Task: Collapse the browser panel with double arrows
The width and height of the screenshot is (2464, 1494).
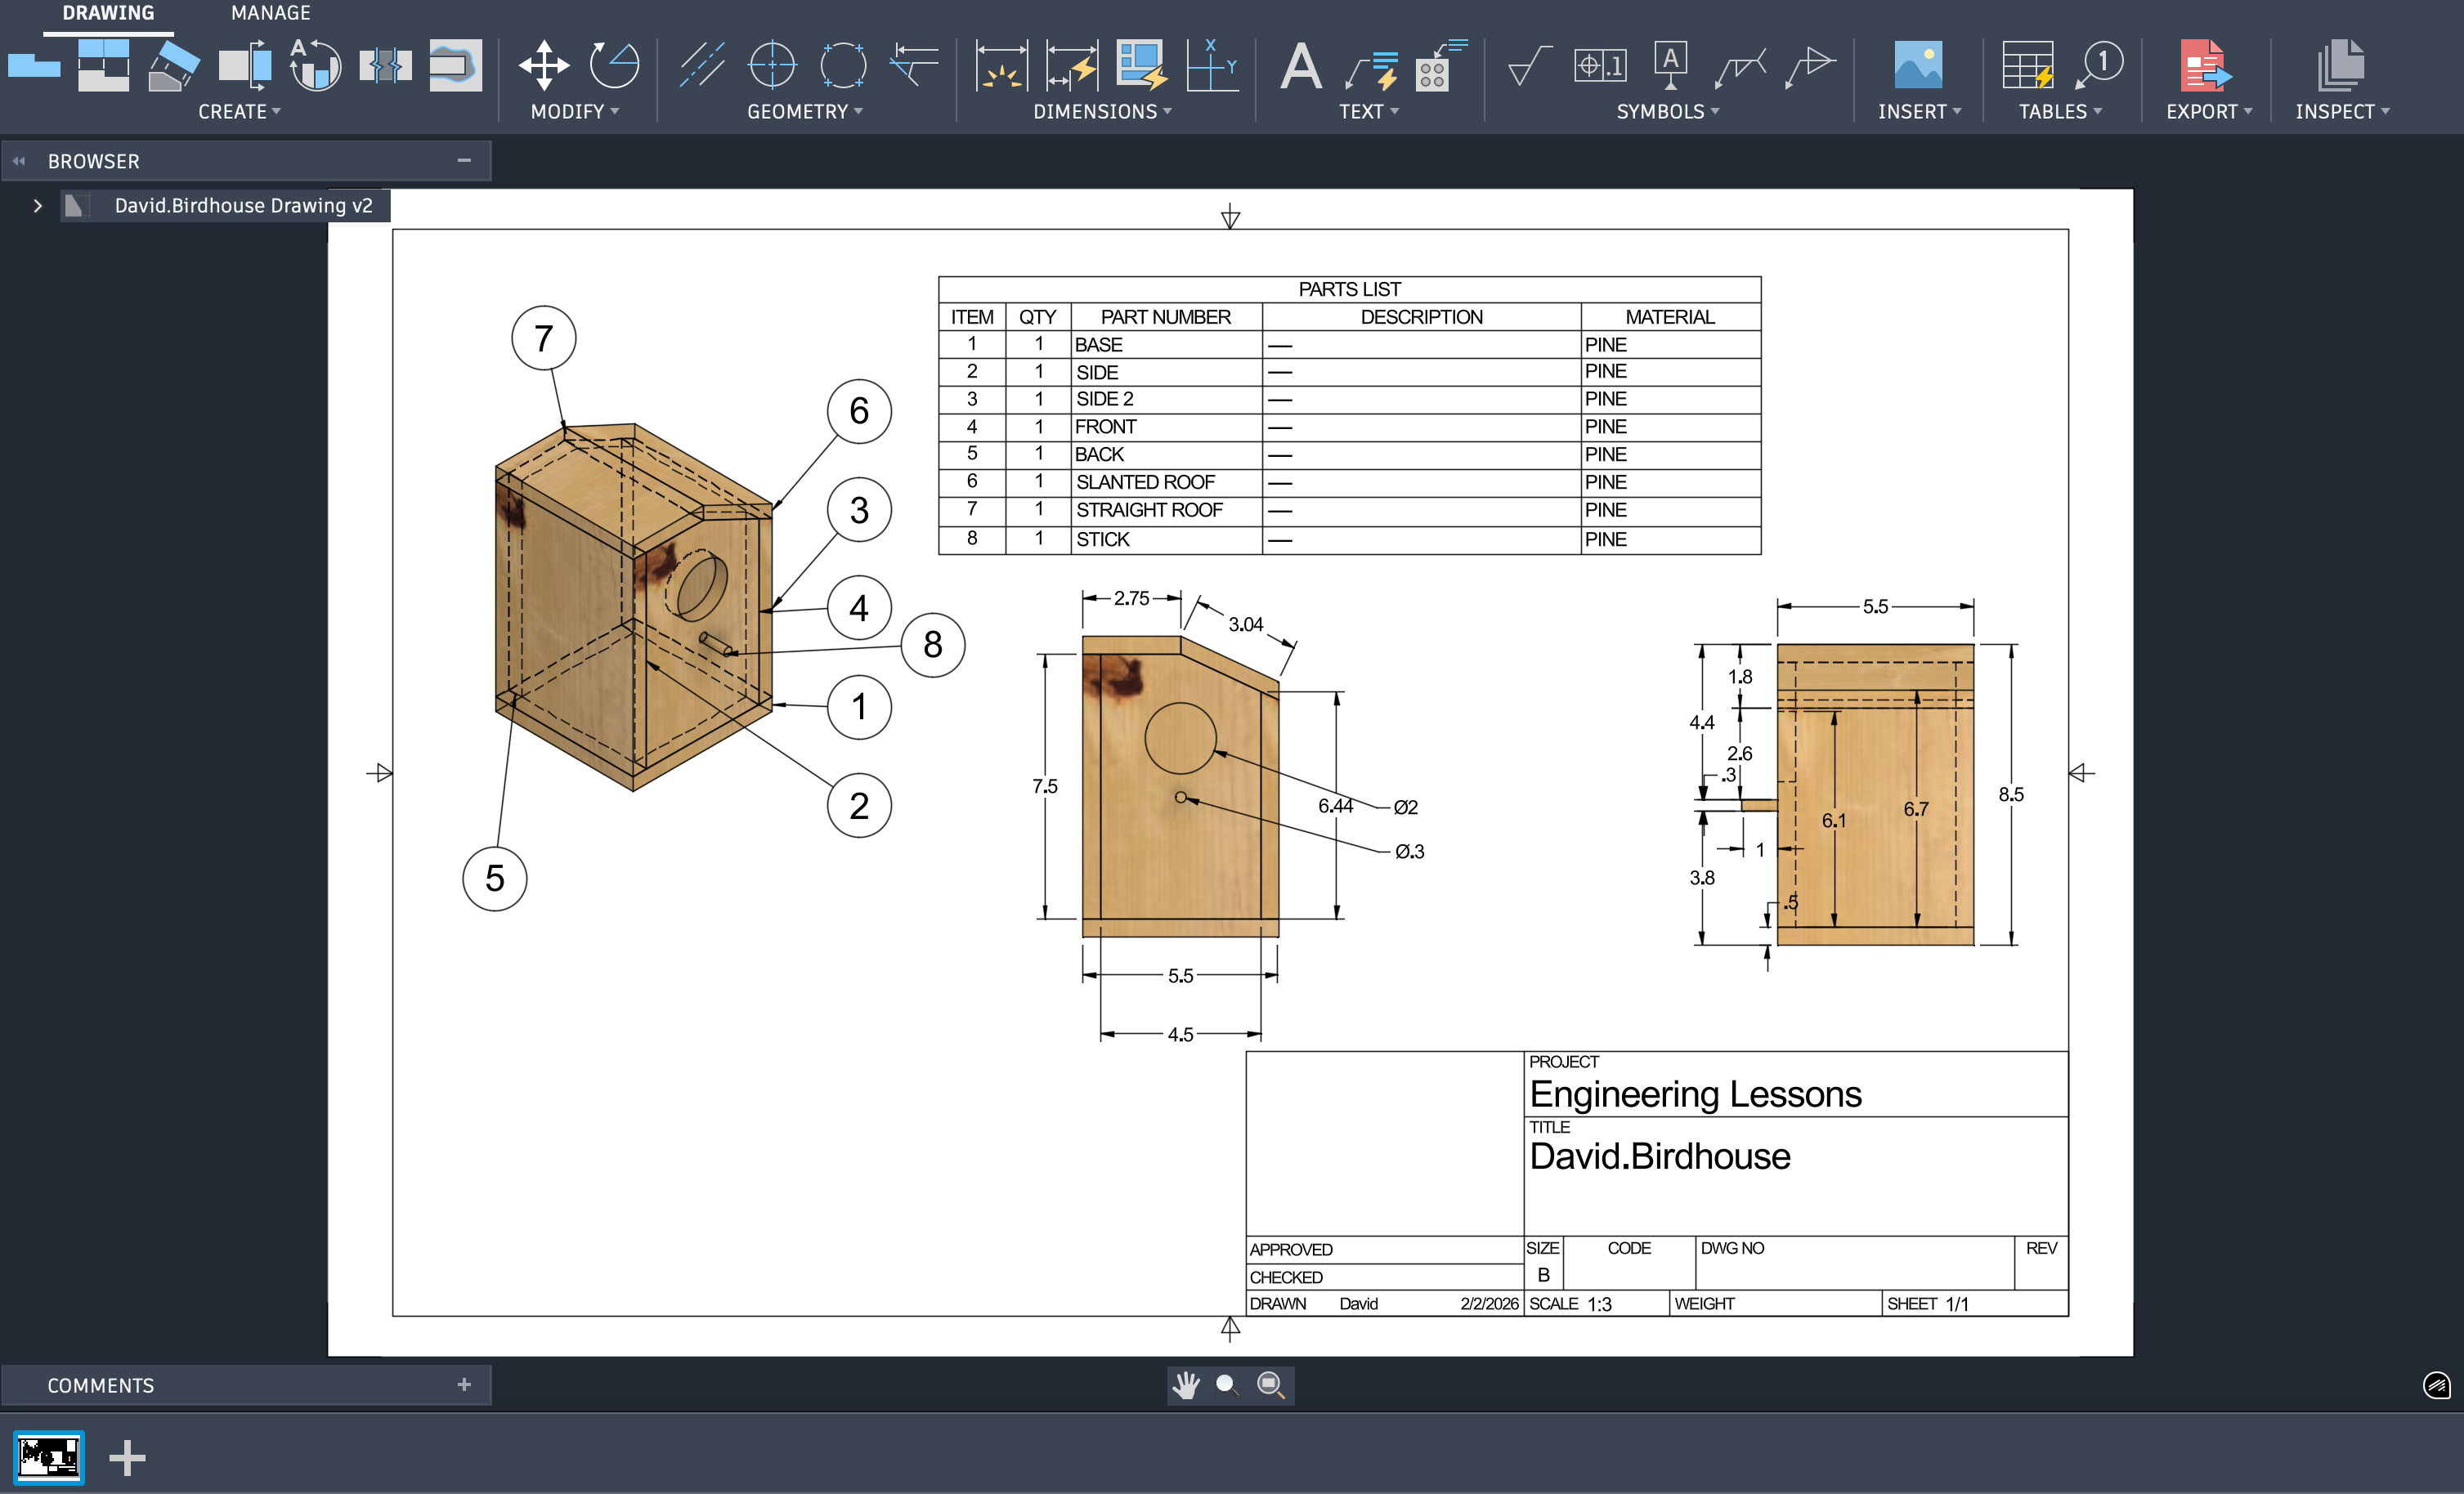Action: 19,160
